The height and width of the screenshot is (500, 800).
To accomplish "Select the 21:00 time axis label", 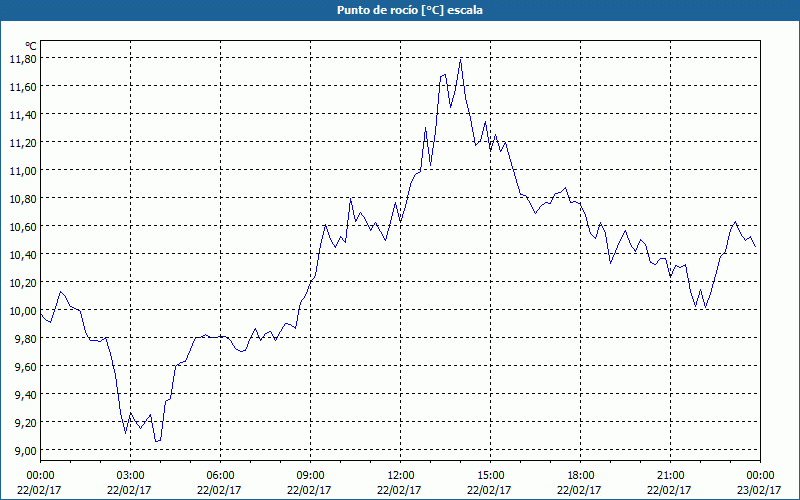I will tap(670, 476).
